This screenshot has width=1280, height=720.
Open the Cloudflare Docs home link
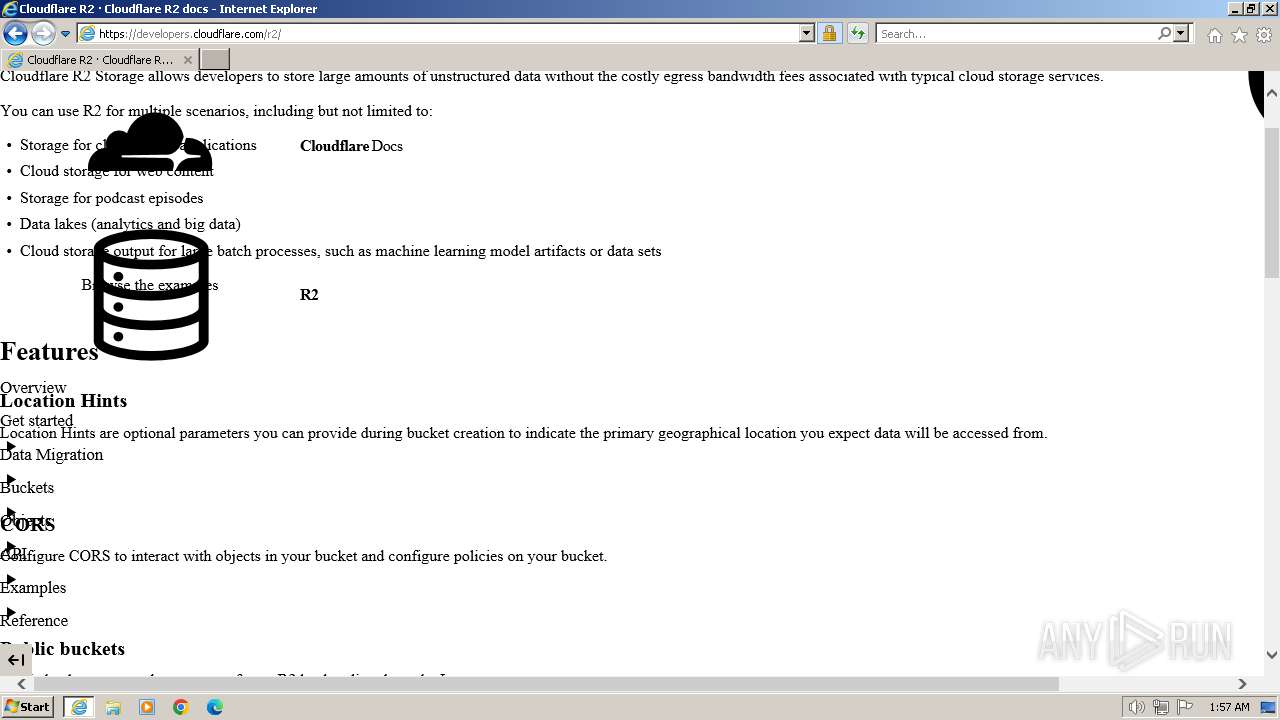pyautogui.click(x=351, y=146)
